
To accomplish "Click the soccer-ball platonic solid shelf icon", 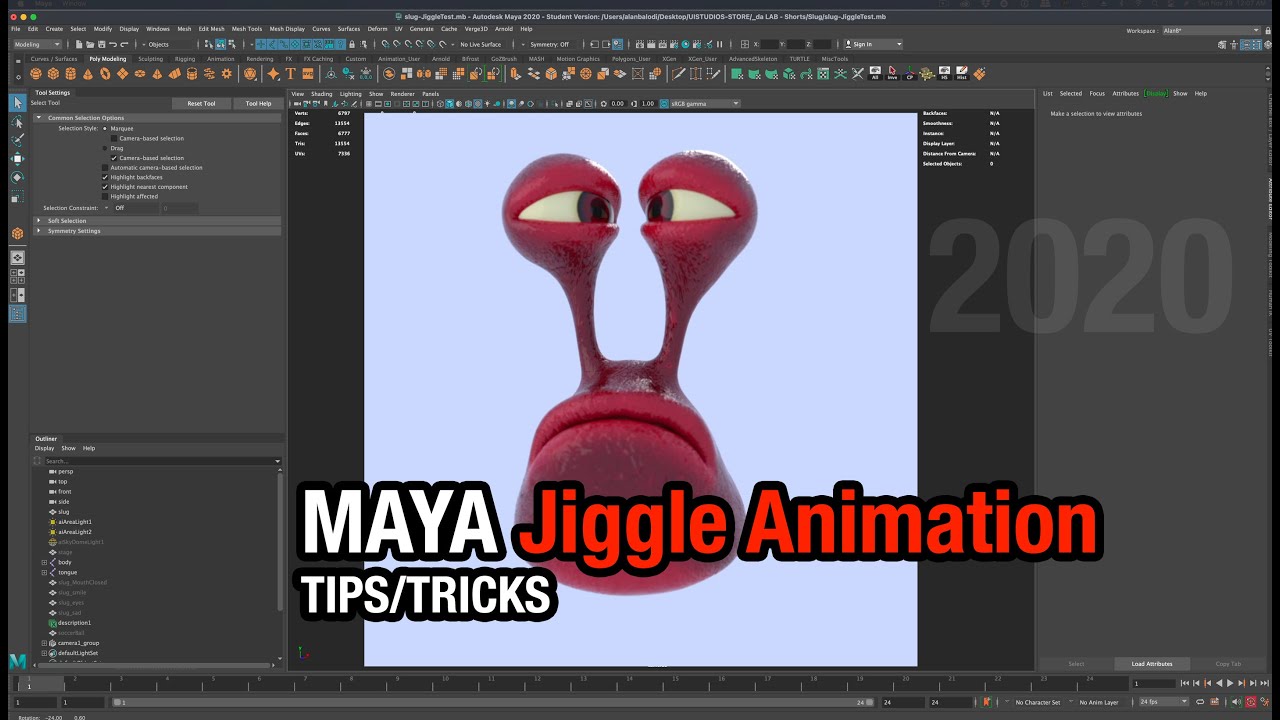I will [249, 73].
